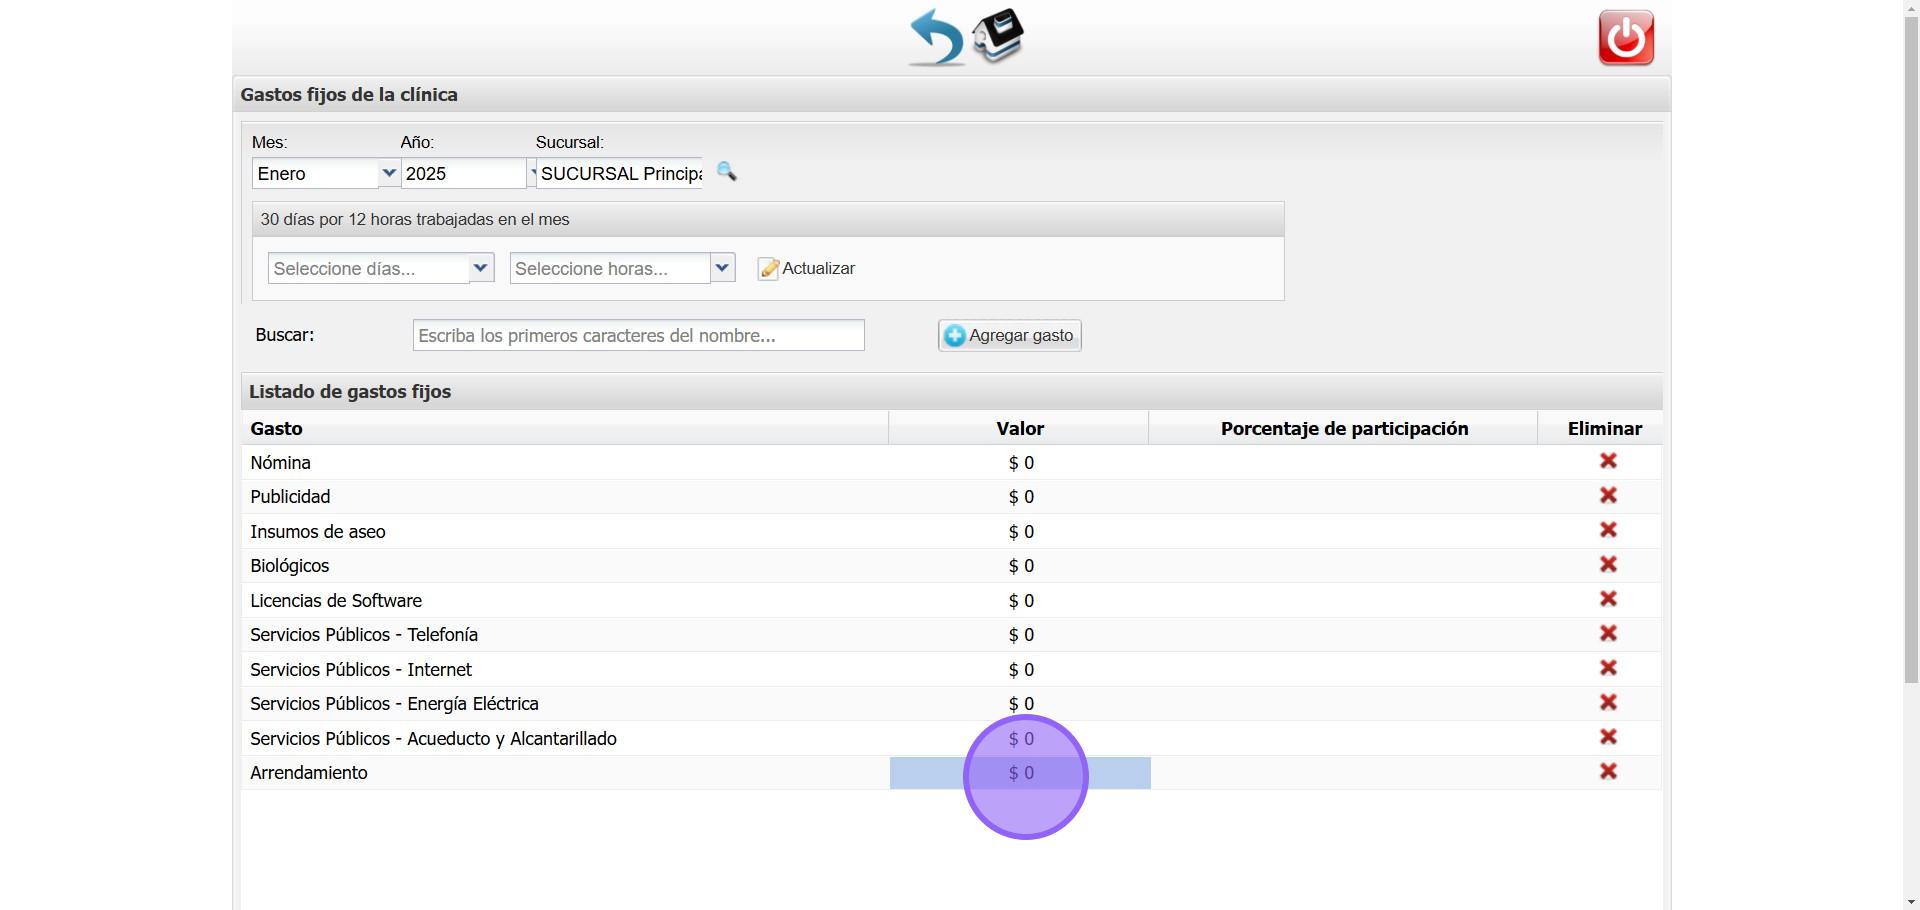The height and width of the screenshot is (910, 1920).
Task: Delete the Nómina expense row
Action: (x=1608, y=461)
